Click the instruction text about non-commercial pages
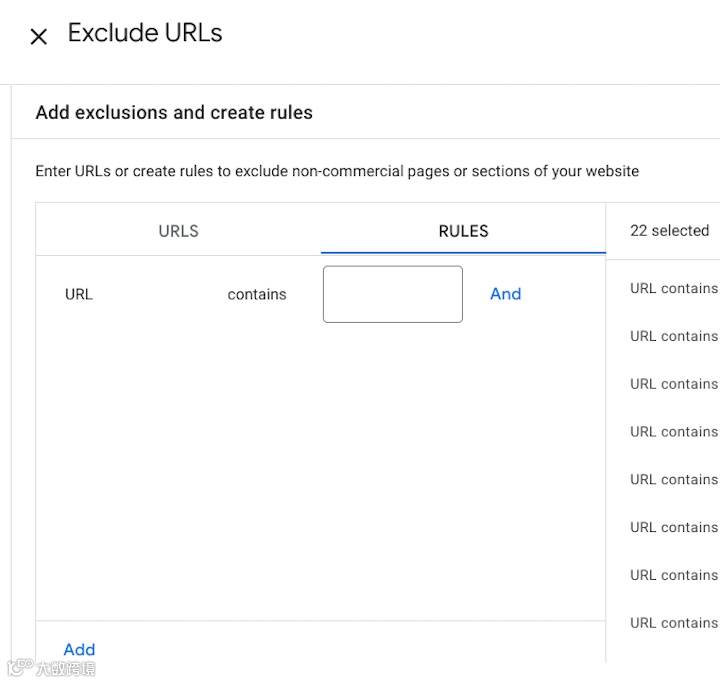The image size is (720, 683). point(337,171)
